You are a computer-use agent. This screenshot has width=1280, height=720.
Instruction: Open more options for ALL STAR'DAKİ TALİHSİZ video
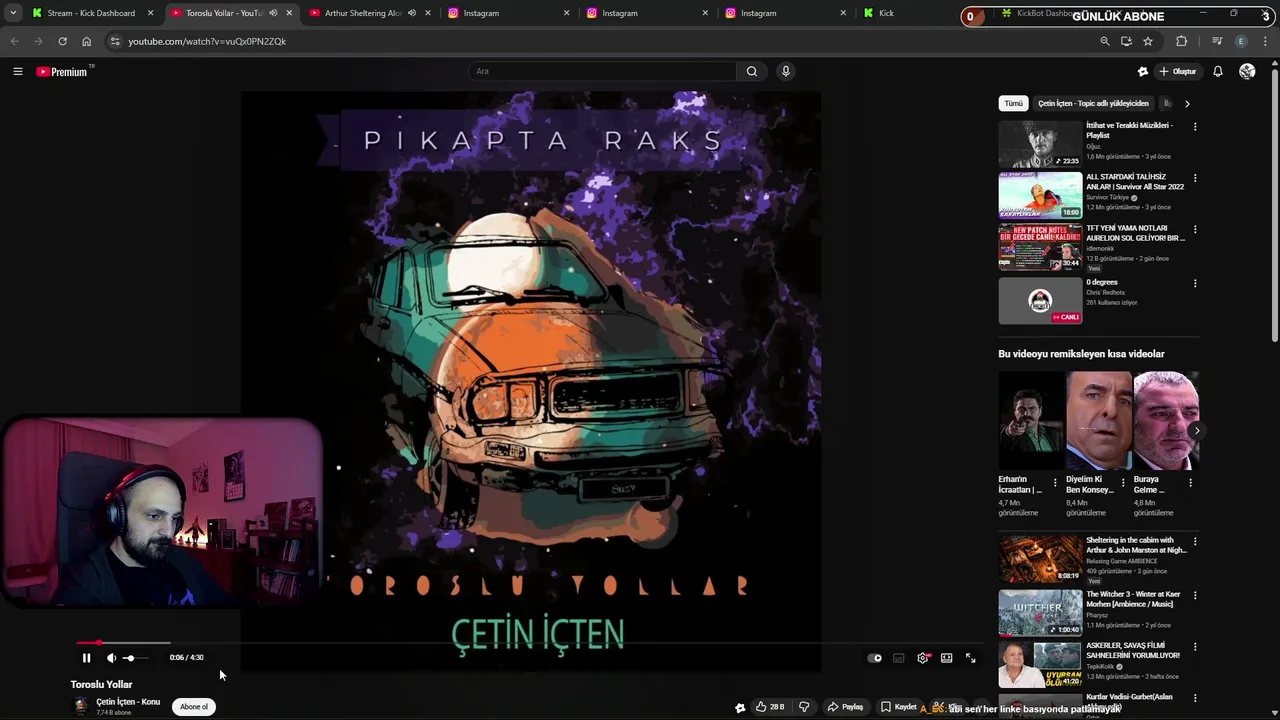pyautogui.click(x=1194, y=178)
